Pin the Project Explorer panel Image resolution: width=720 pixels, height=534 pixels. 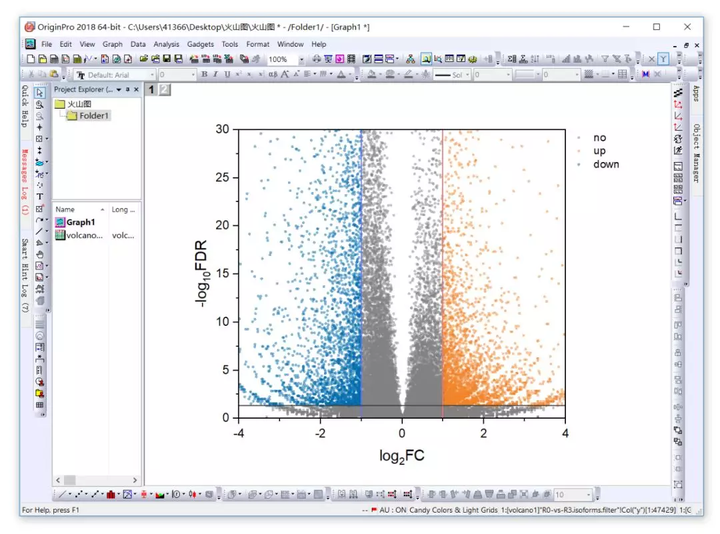[x=128, y=90]
